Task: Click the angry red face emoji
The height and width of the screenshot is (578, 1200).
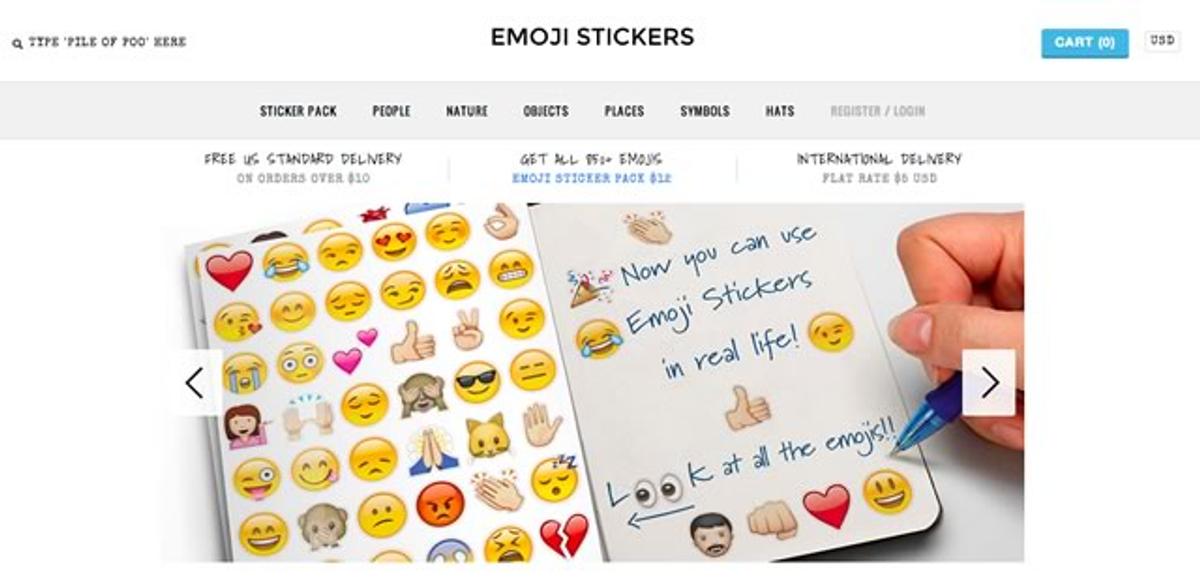Action: 440,505
